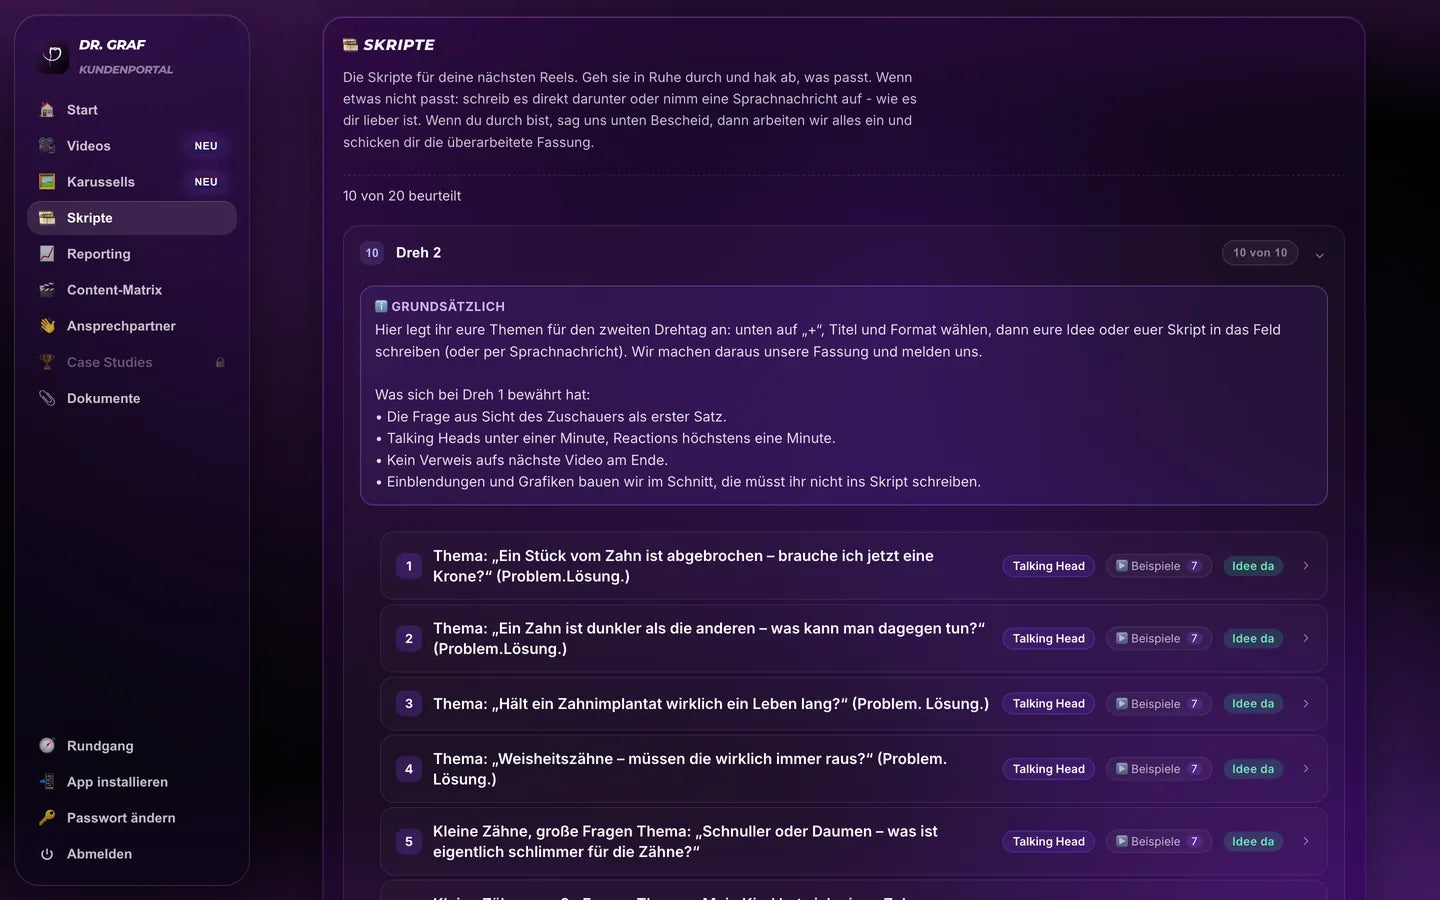
Task: Open the Videos section in the sidebar
Action: tap(132, 146)
